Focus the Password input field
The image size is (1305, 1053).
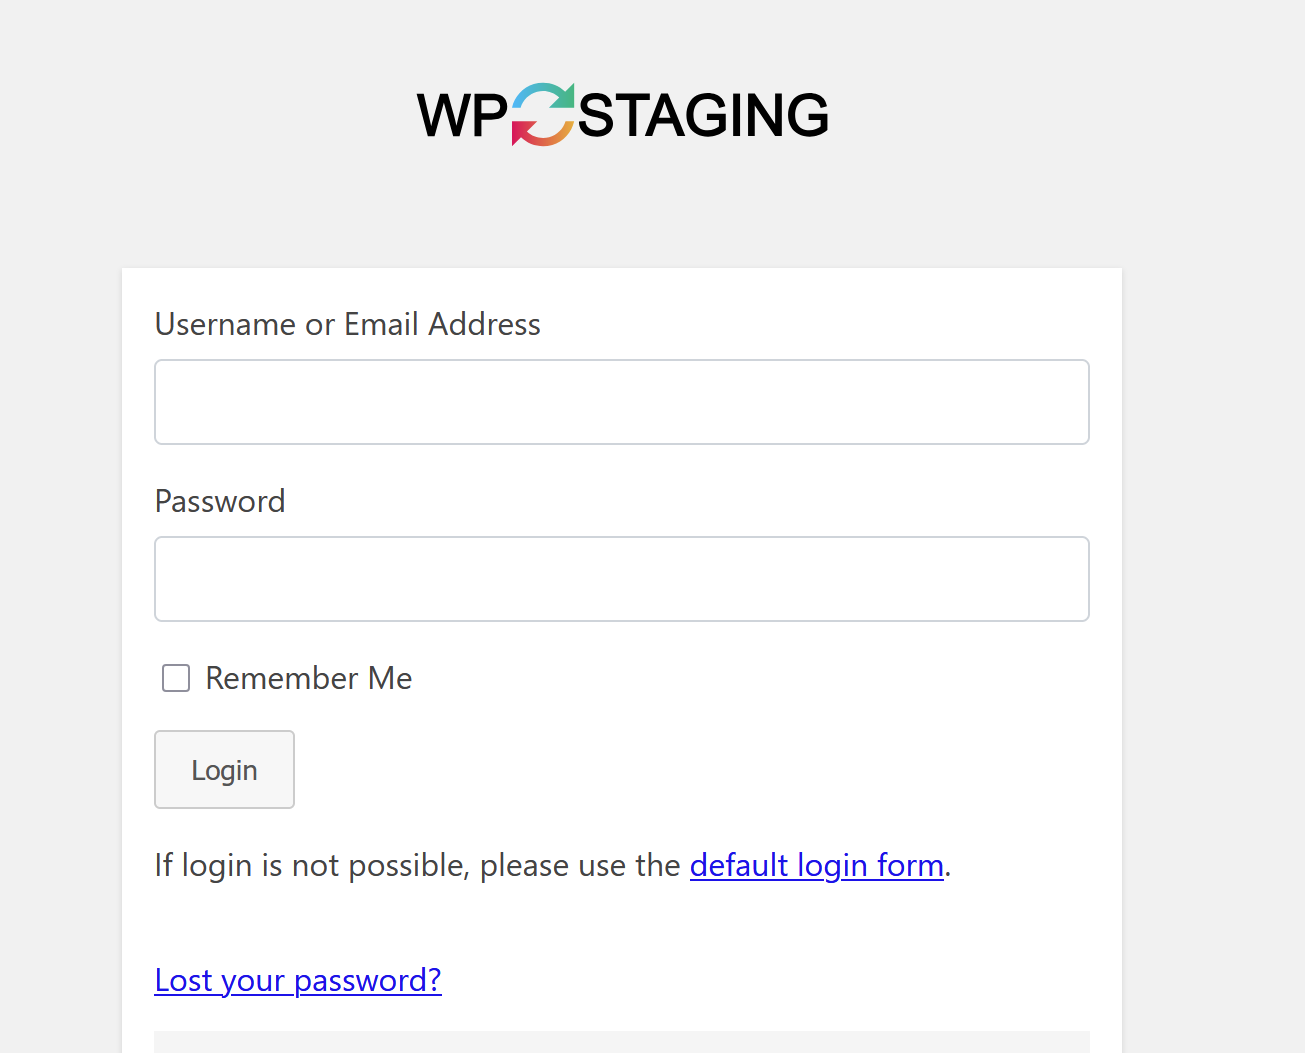pos(621,579)
